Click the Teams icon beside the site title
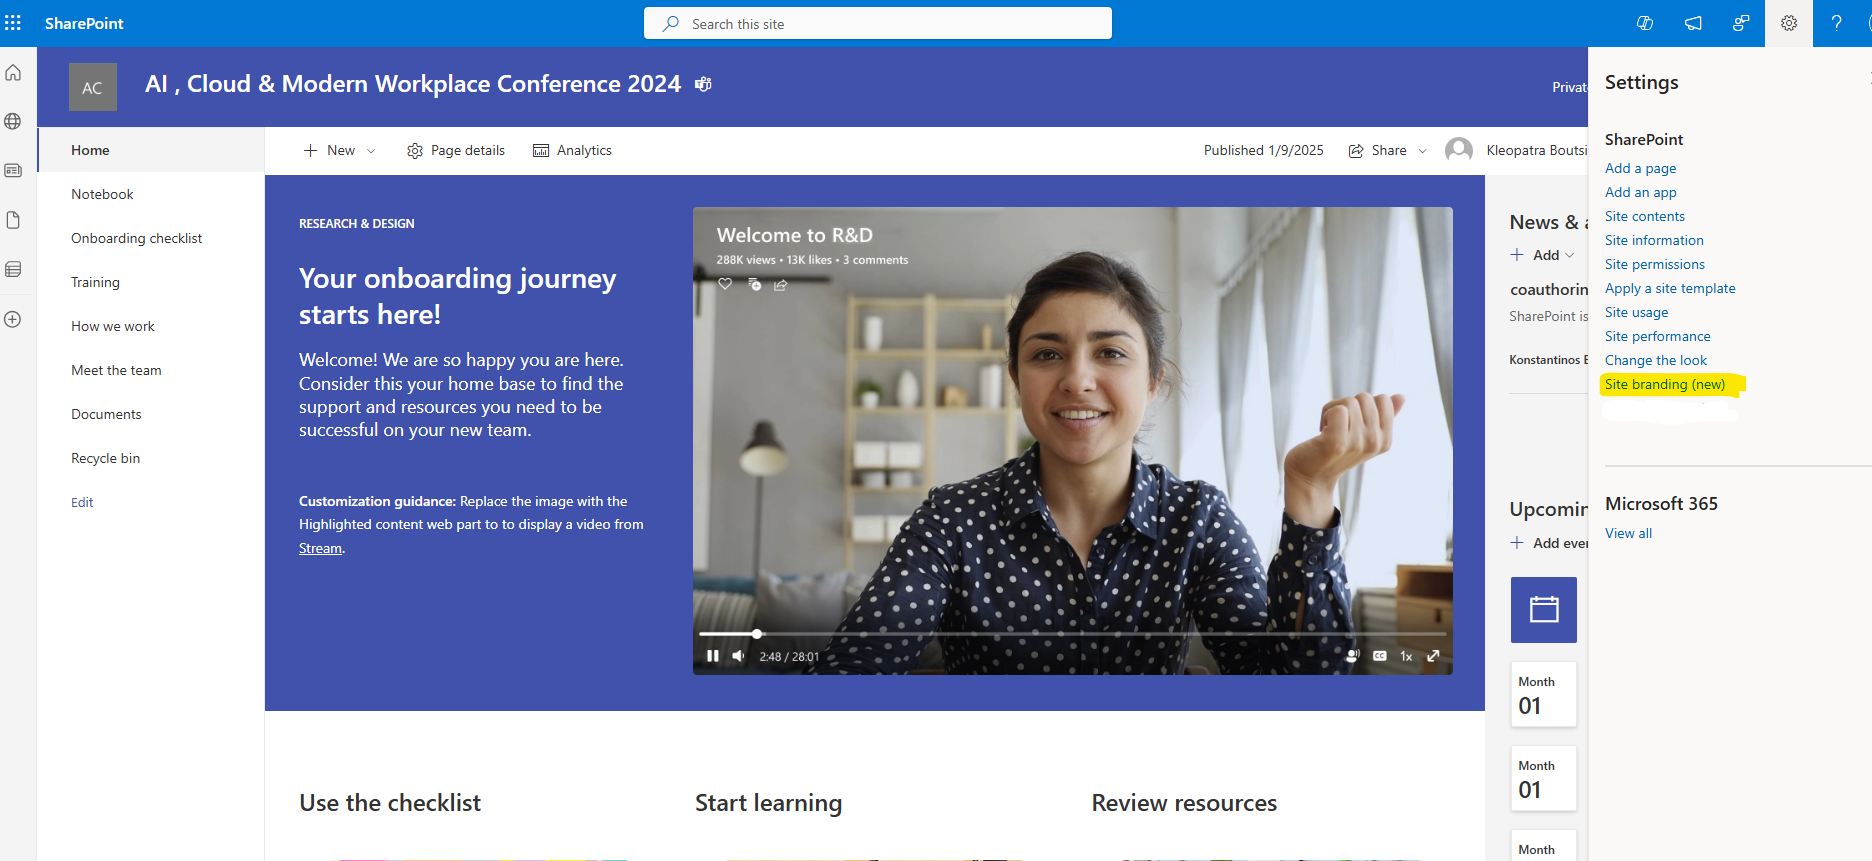Screen dimensions: 1872x861 tap(704, 84)
